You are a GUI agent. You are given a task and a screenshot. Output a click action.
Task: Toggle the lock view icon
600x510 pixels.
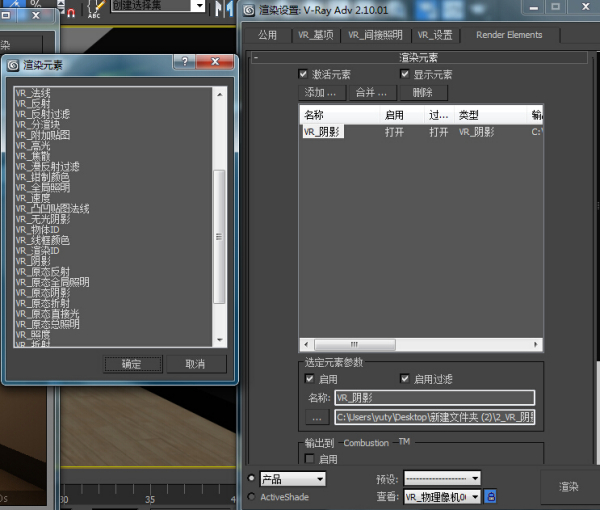coord(491,497)
